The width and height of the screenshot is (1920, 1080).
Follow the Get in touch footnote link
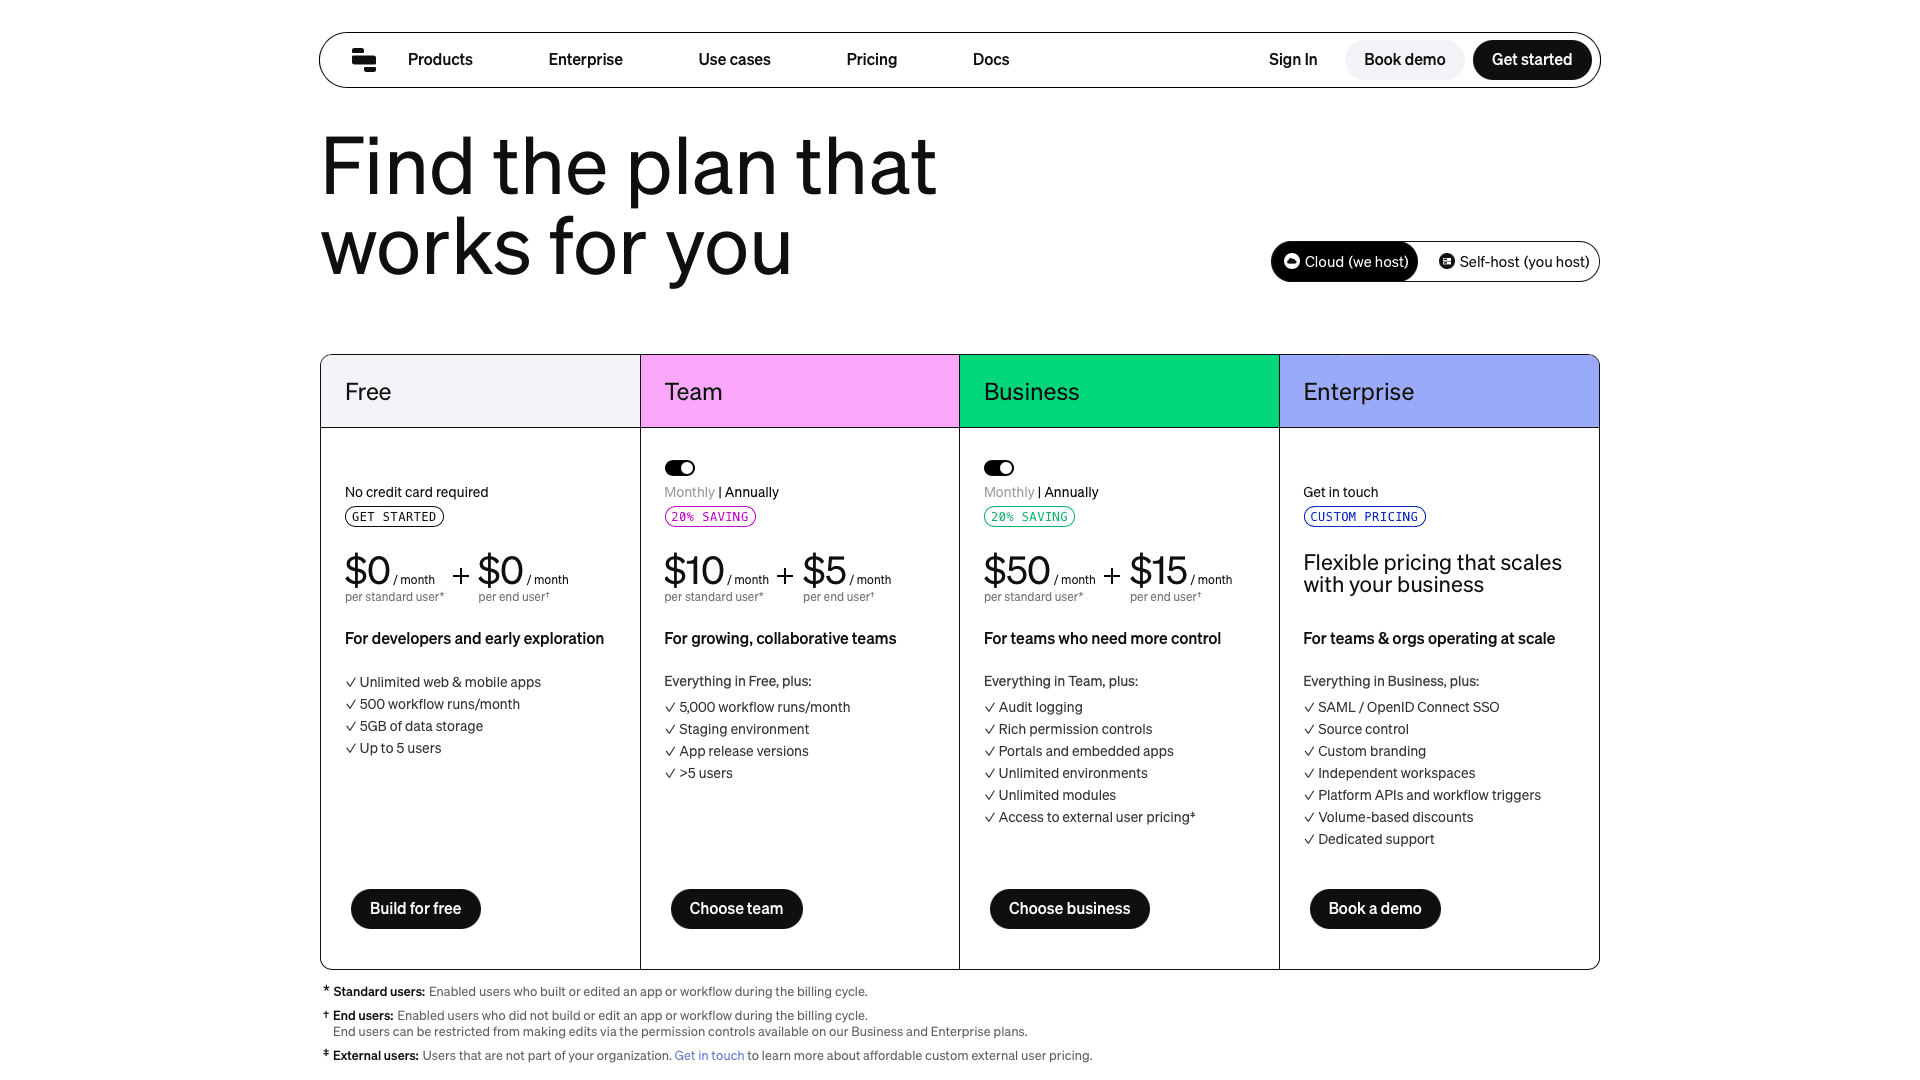[x=709, y=1056]
